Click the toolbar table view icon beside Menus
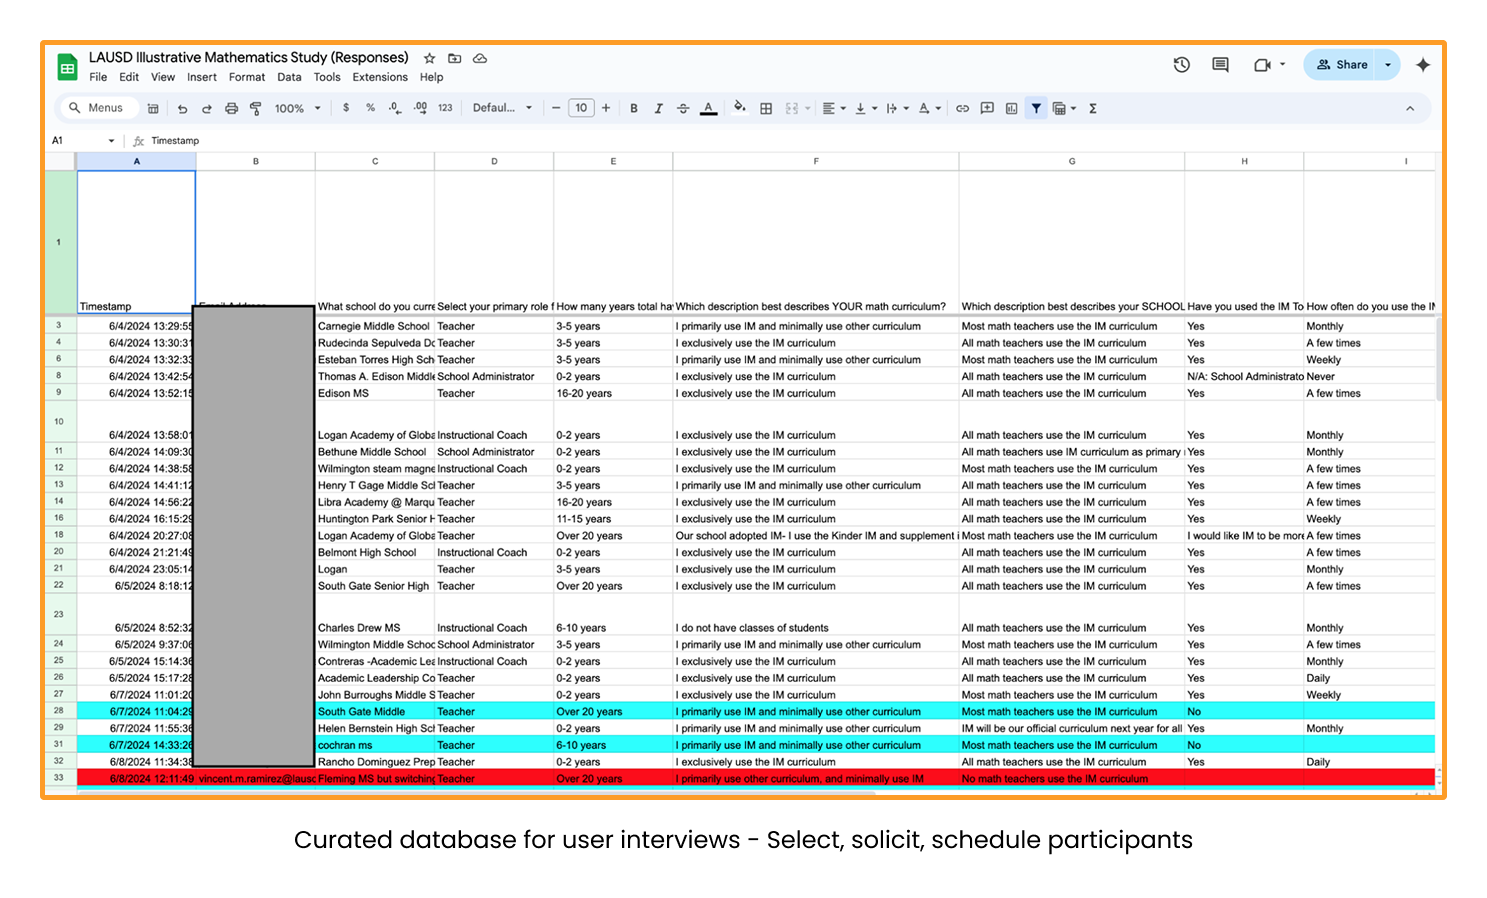The image size is (1487, 898). click(153, 109)
